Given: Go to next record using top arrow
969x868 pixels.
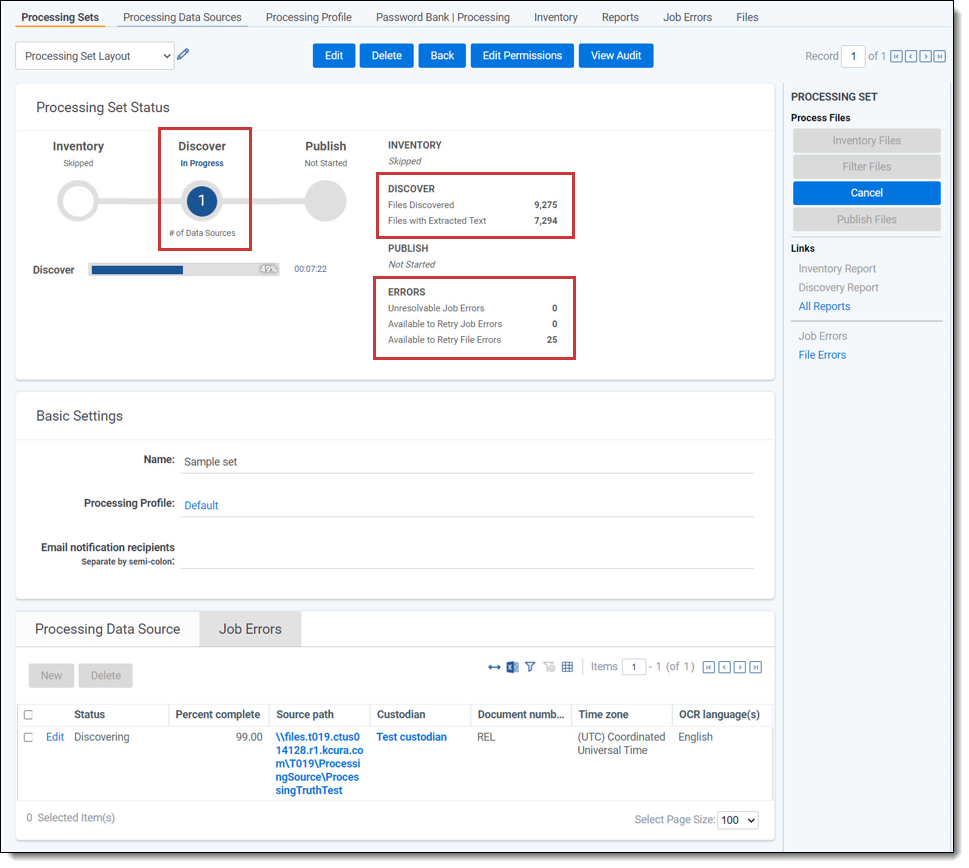Looking at the screenshot, I should (926, 56).
